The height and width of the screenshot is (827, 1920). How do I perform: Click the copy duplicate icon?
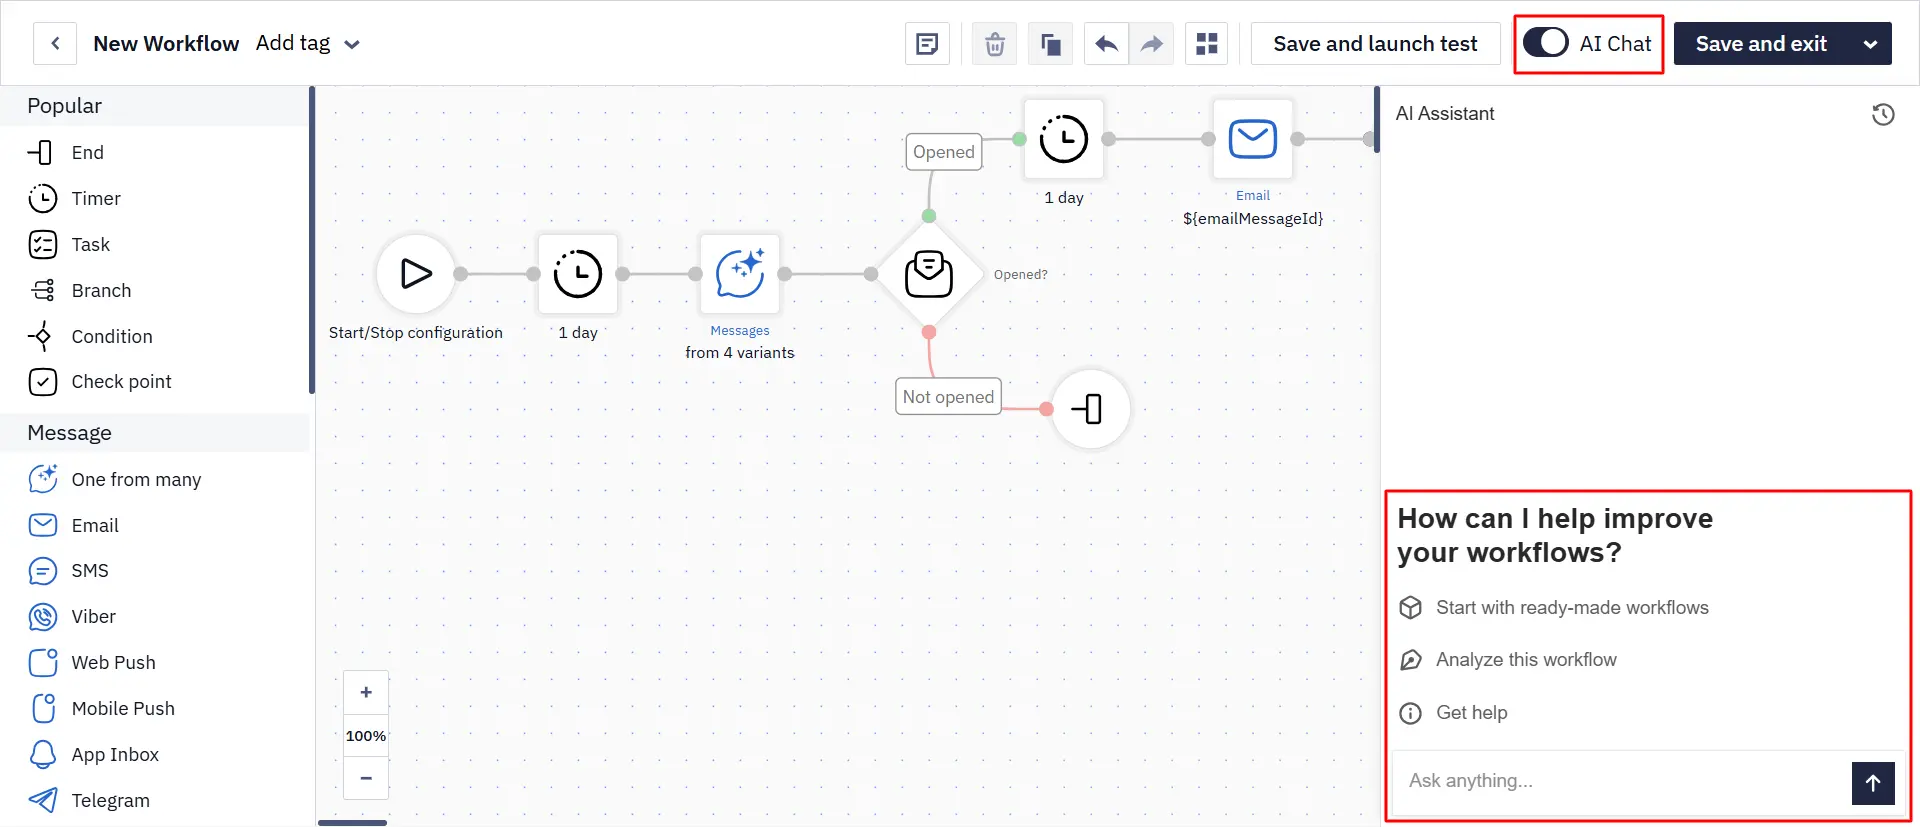click(x=1050, y=44)
